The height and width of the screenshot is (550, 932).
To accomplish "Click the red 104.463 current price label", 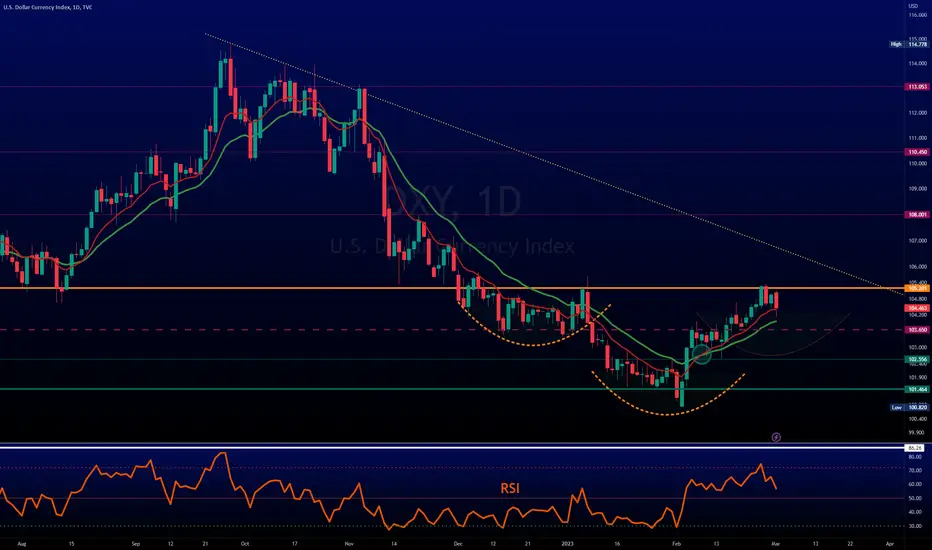I will click(917, 308).
